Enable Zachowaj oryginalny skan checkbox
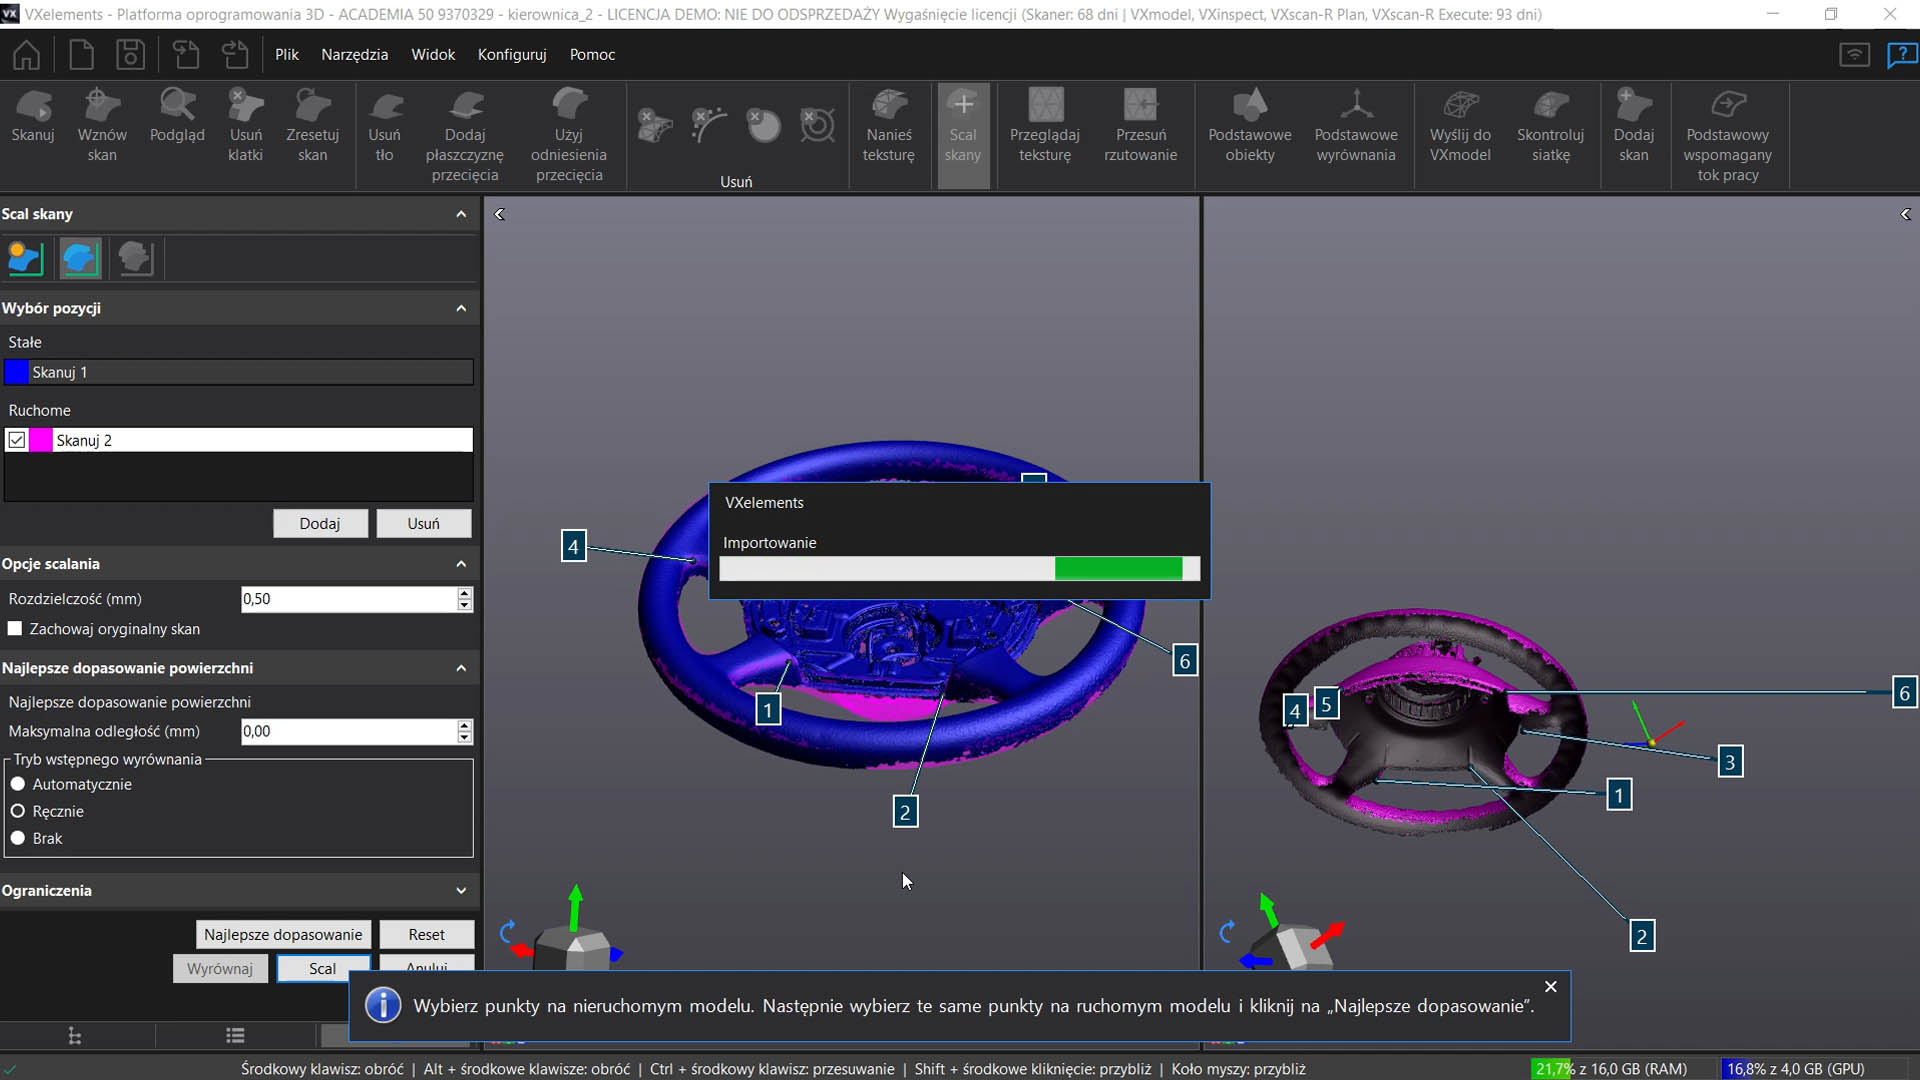Screen dimensions: 1920x1080 [x=15, y=629]
